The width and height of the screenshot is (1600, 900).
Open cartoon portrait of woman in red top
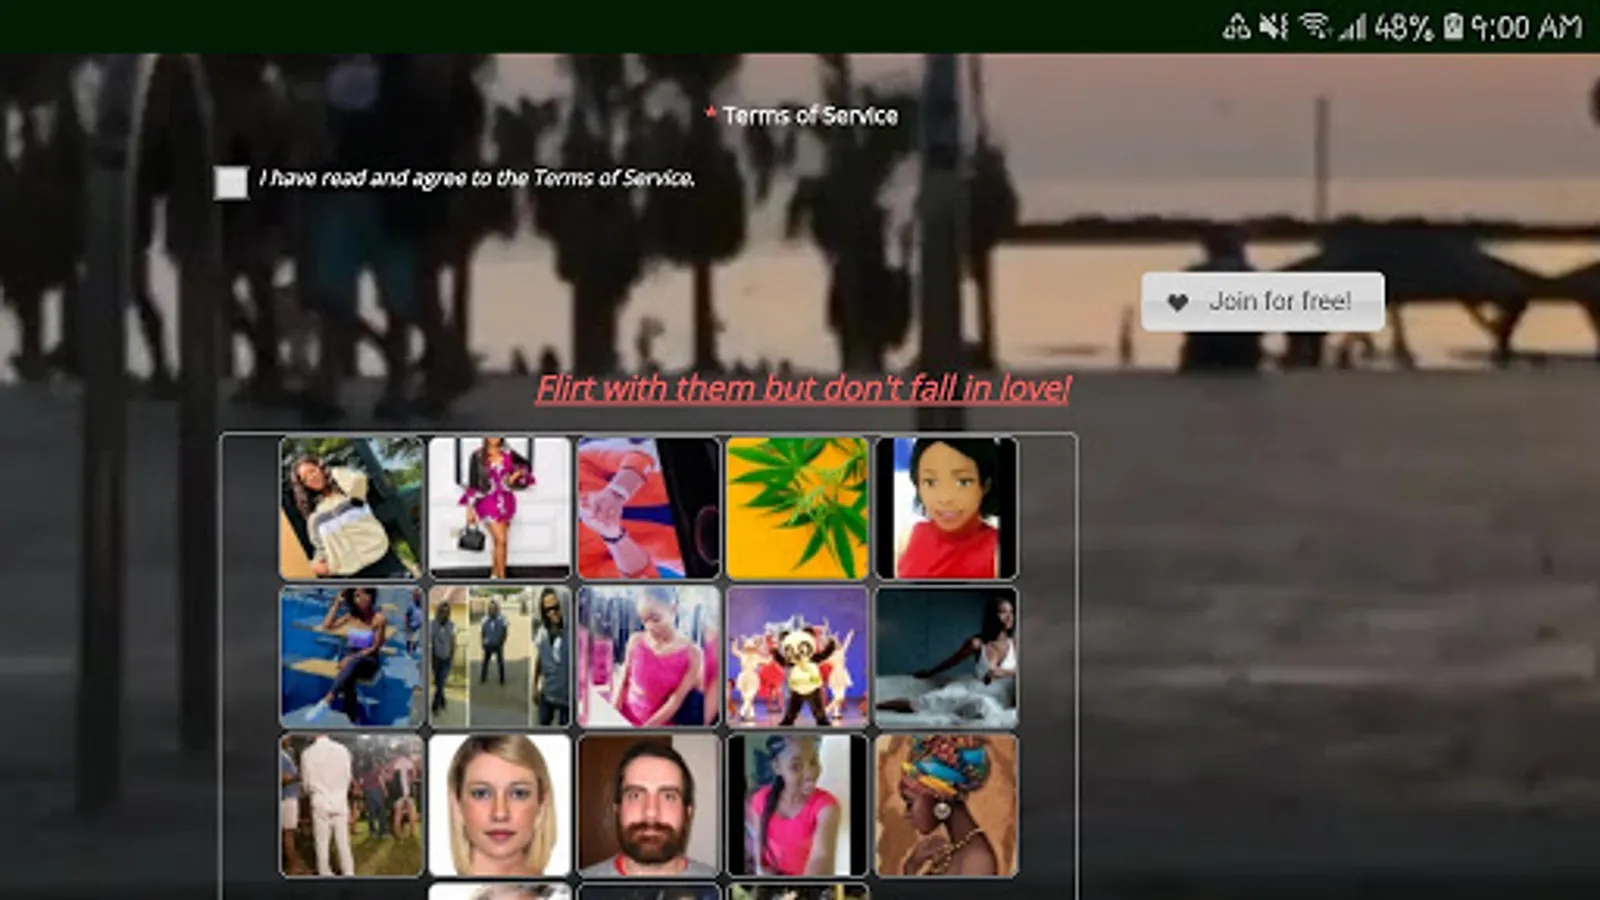(x=946, y=508)
